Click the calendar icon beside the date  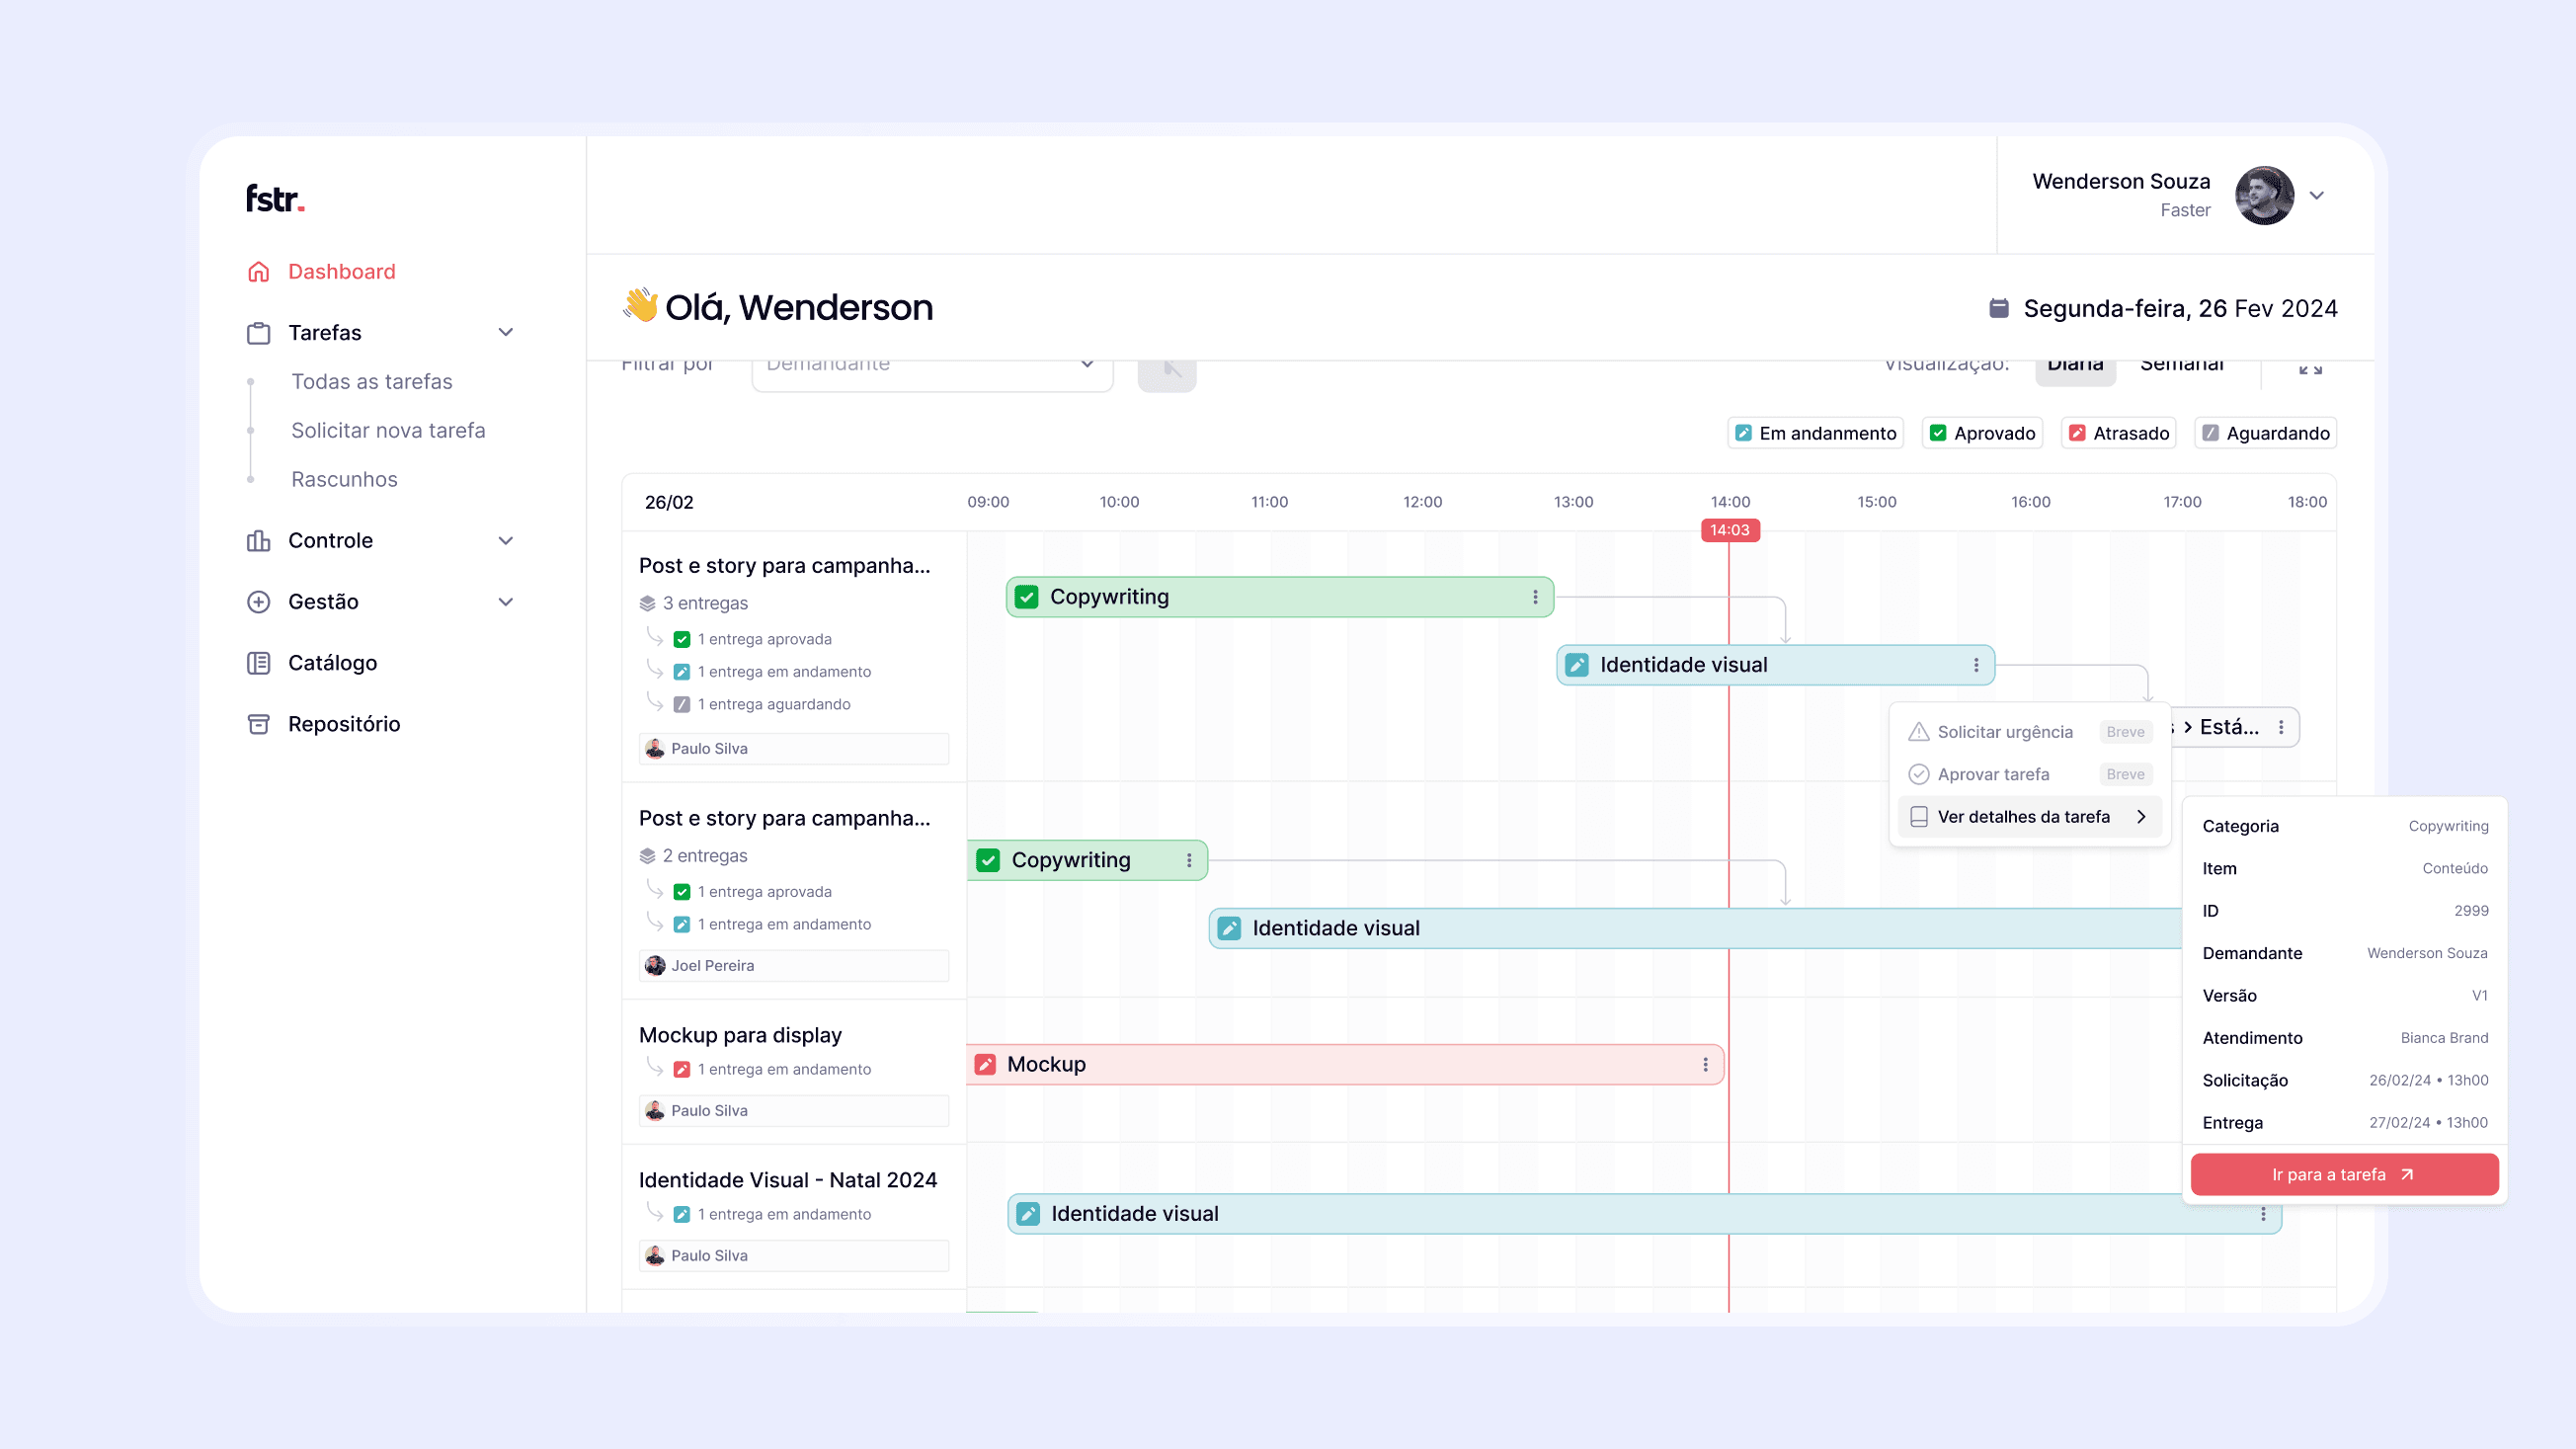1998,308
